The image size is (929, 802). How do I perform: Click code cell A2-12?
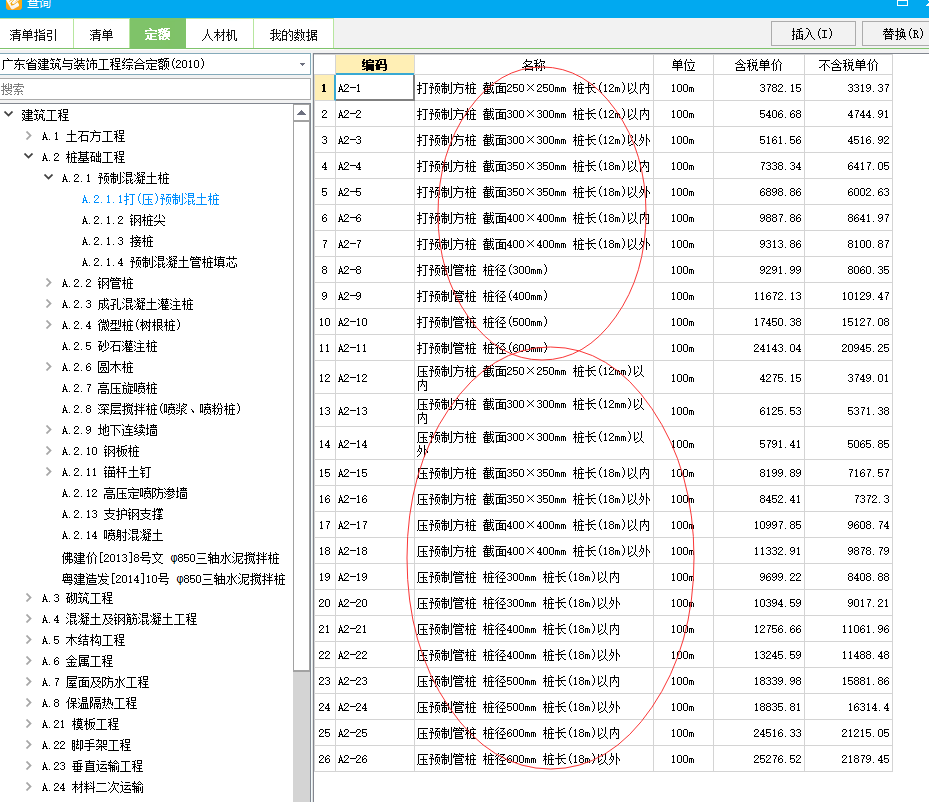[x=374, y=378]
